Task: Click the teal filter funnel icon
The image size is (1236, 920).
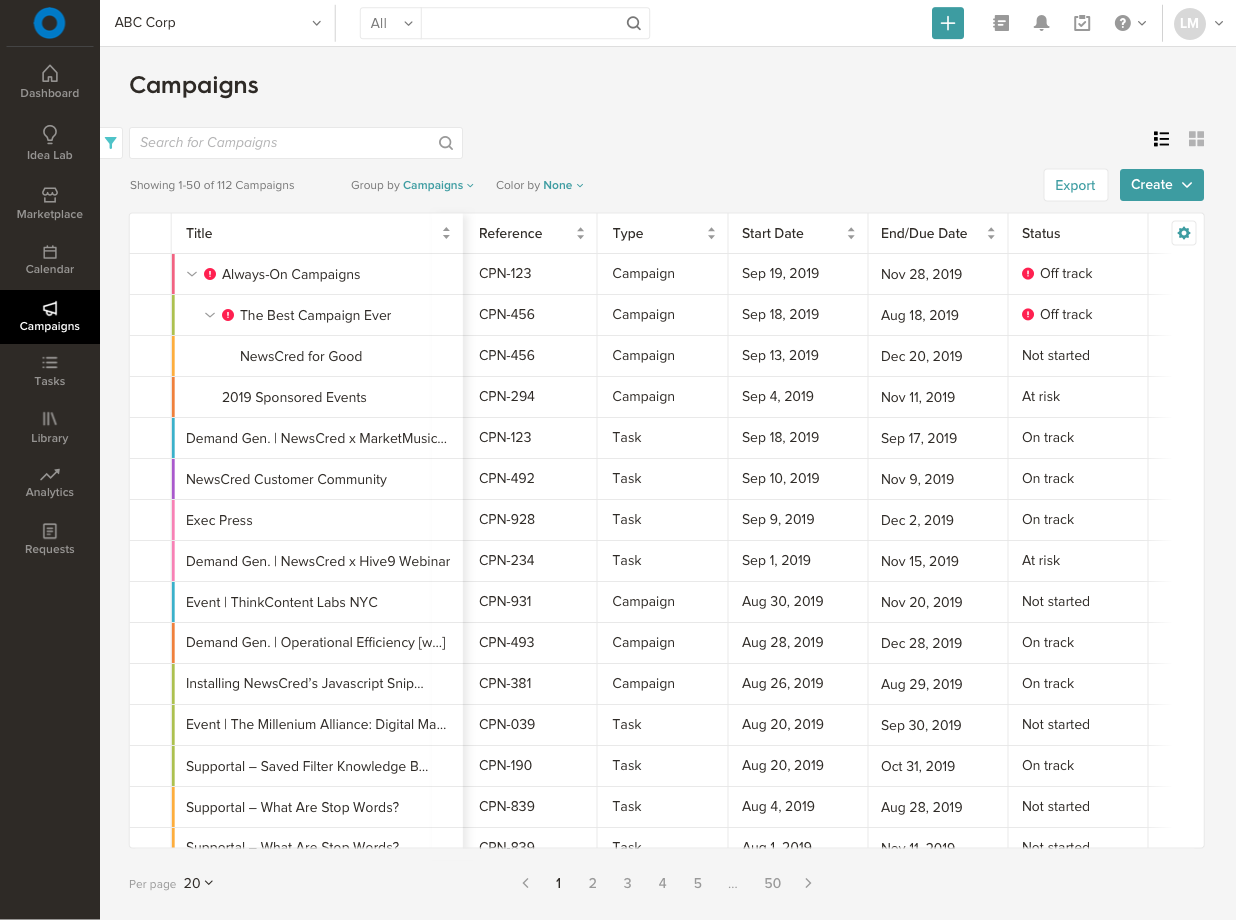Action: [111, 143]
